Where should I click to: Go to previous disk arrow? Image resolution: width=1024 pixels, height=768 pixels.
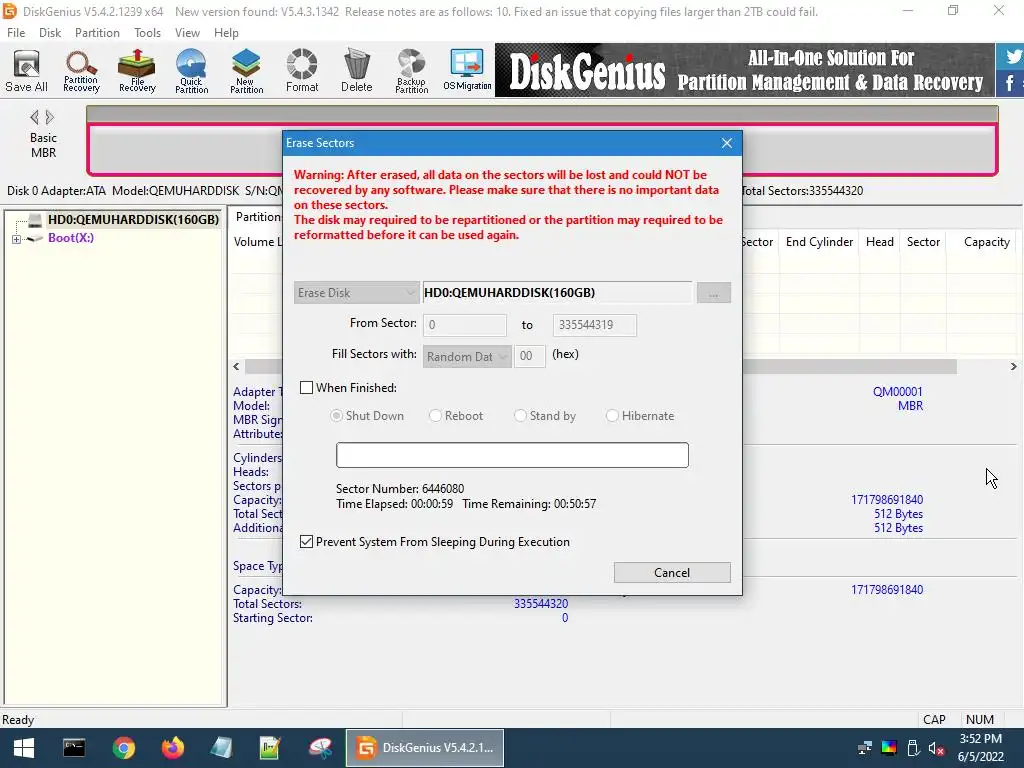pos(35,118)
